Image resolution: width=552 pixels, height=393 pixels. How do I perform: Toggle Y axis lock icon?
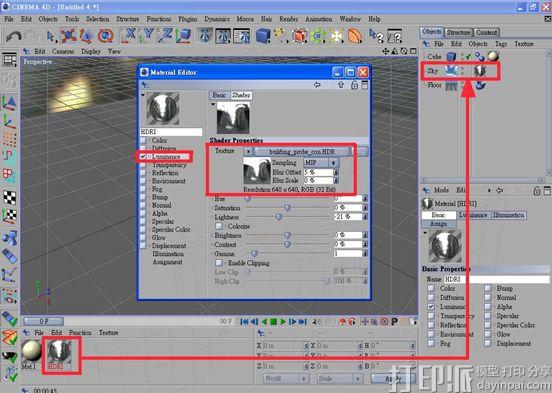tap(146, 35)
